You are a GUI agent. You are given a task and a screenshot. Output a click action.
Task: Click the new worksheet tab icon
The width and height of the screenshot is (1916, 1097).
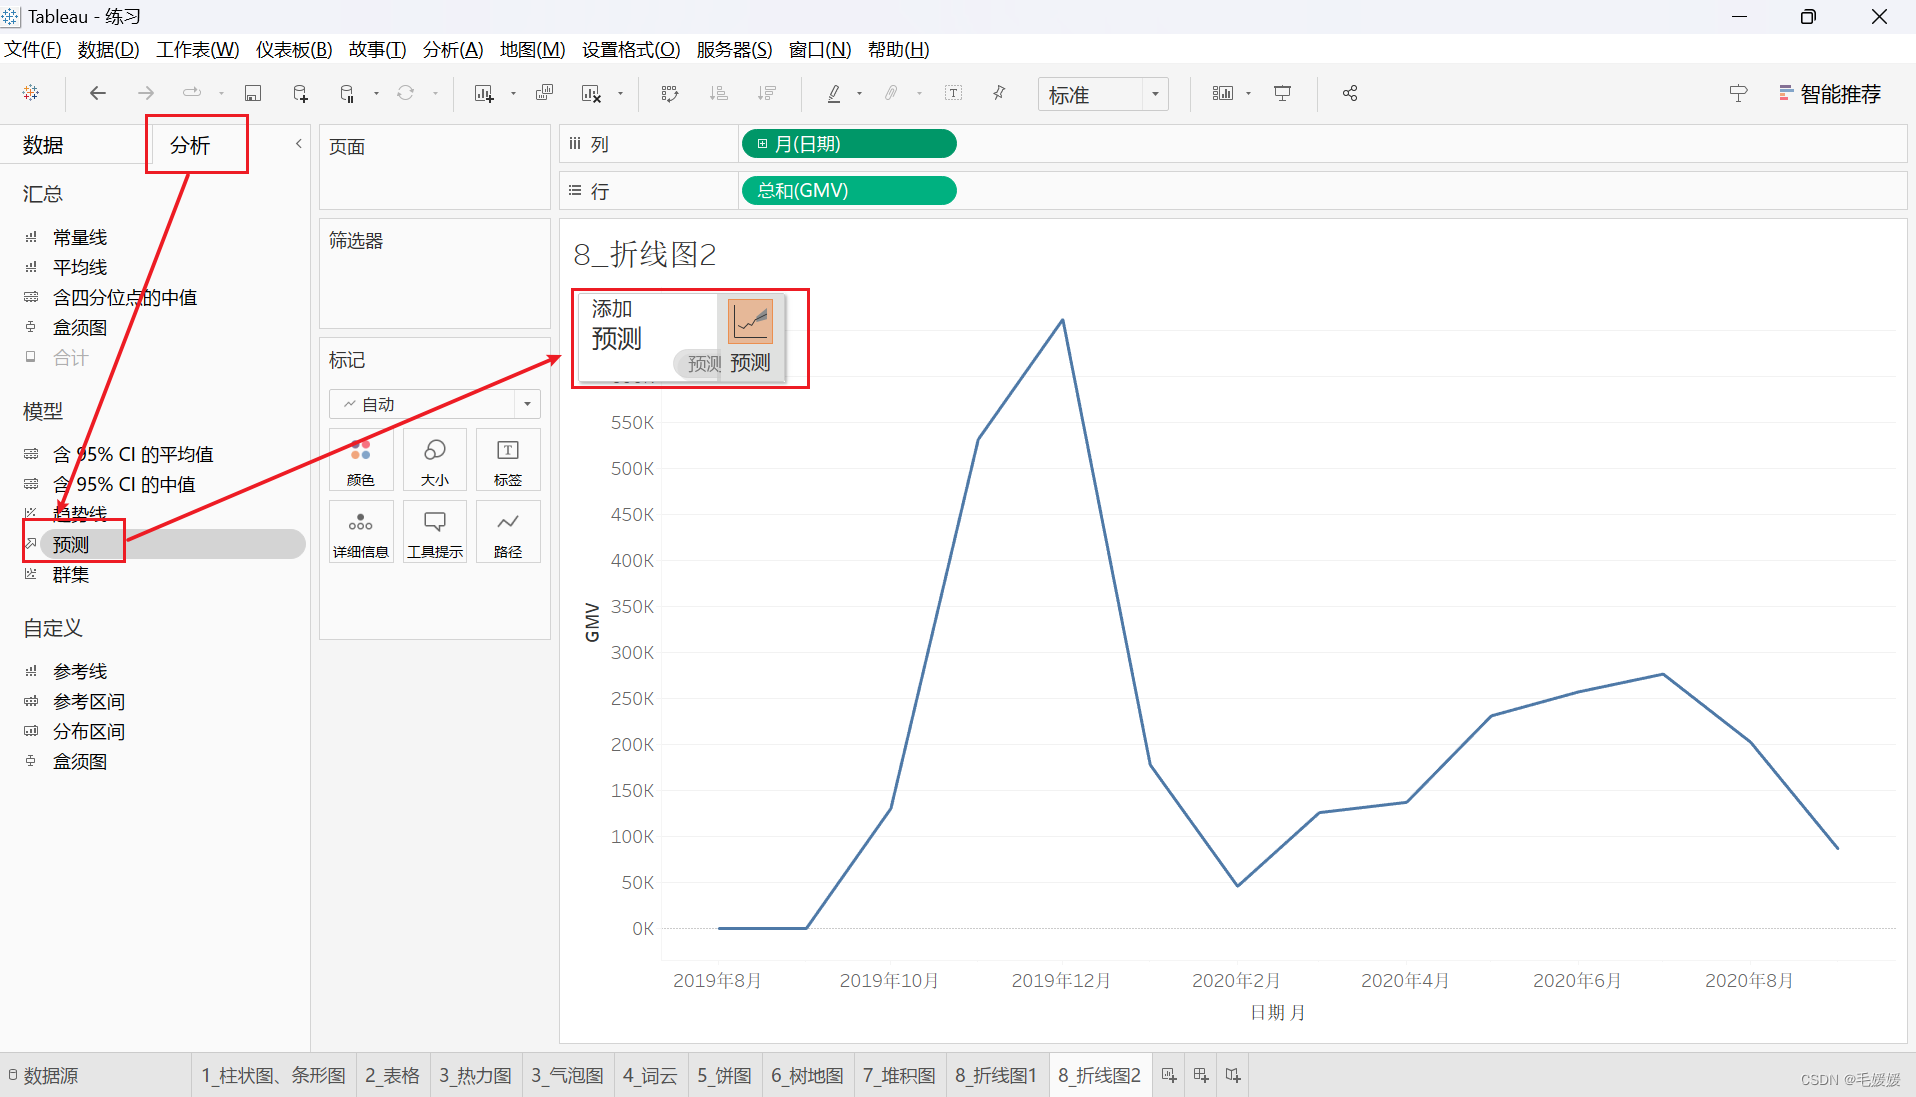(x=1169, y=1076)
